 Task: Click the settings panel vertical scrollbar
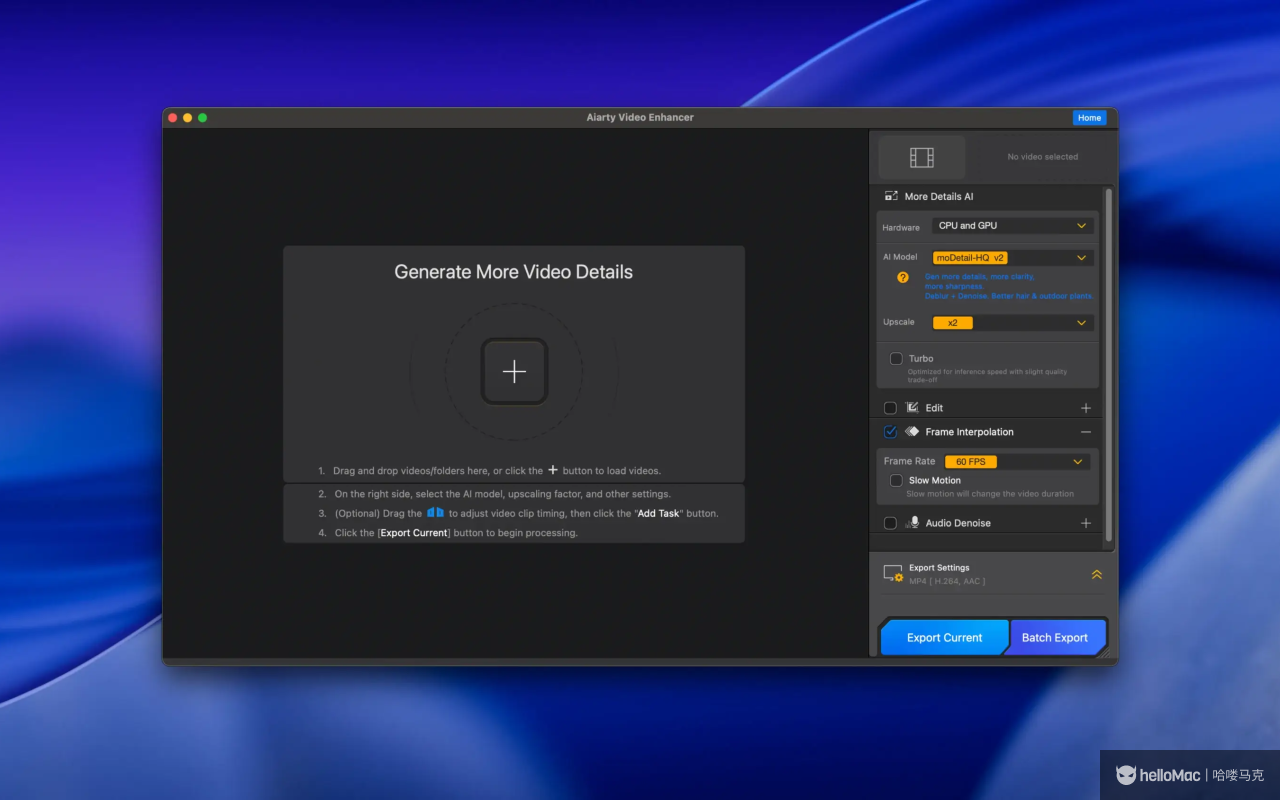click(x=1107, y=365)
